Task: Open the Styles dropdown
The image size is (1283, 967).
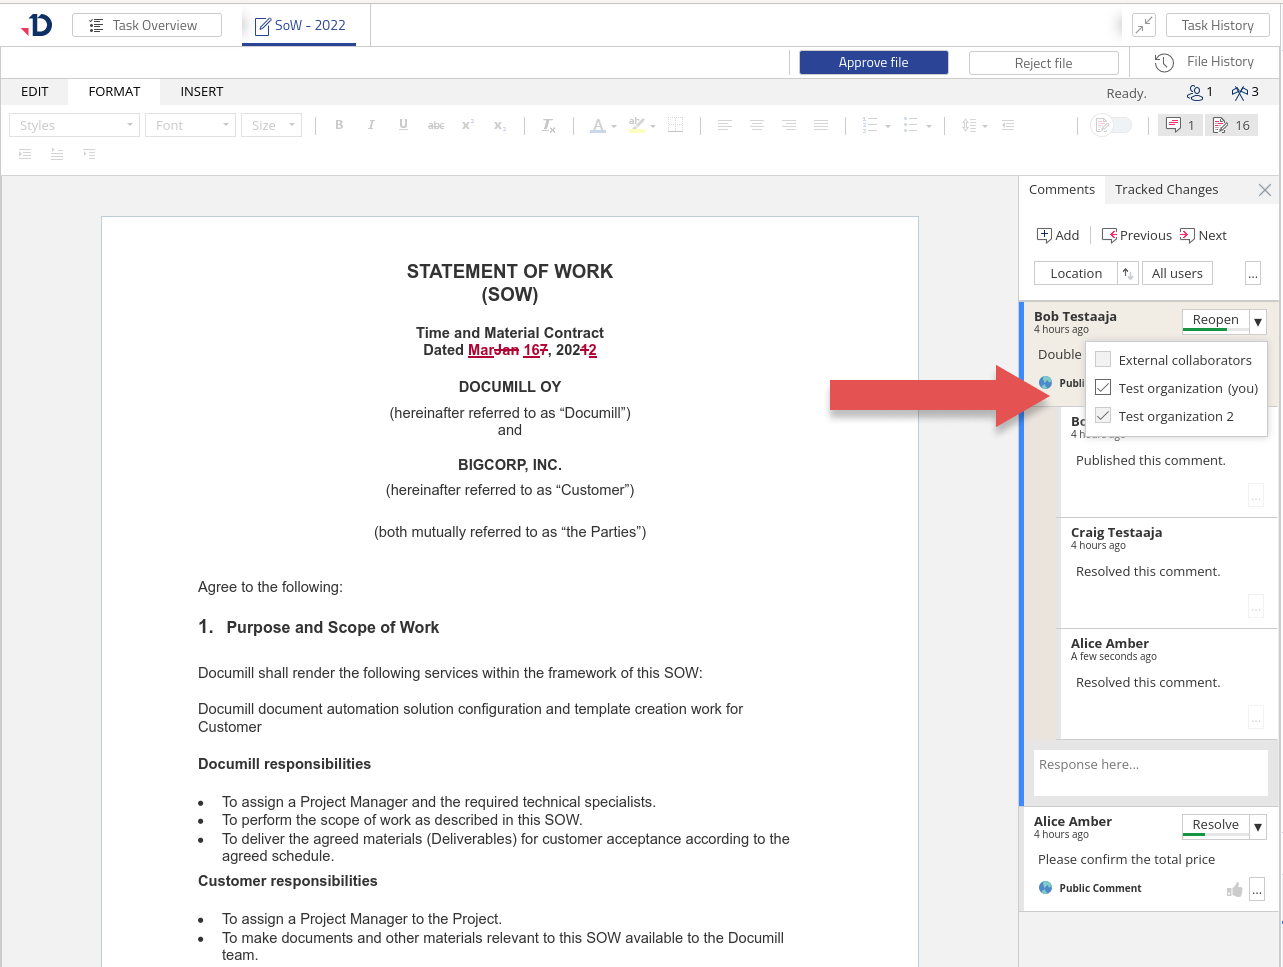Action: tap(74, 125)
